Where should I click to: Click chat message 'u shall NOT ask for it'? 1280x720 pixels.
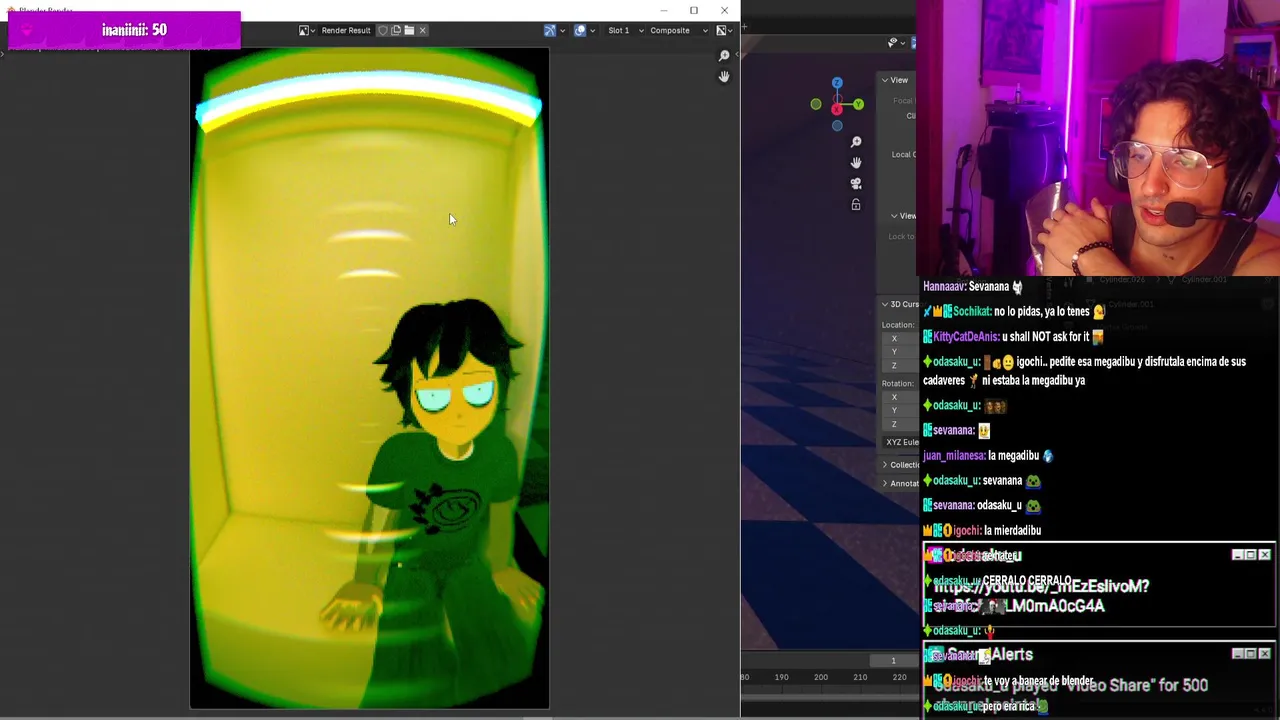tap(1013, 337)
